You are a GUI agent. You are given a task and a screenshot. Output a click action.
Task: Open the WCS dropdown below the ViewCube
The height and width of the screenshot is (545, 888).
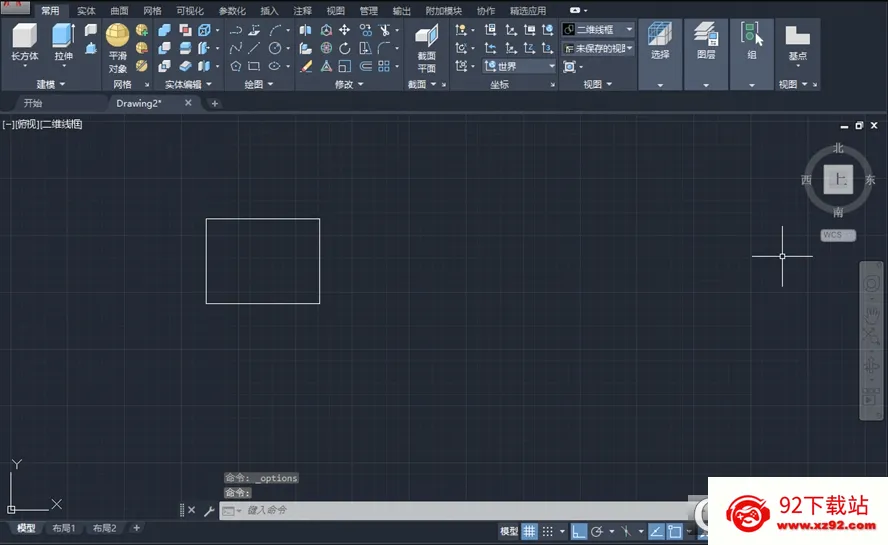tap(838, 235)
